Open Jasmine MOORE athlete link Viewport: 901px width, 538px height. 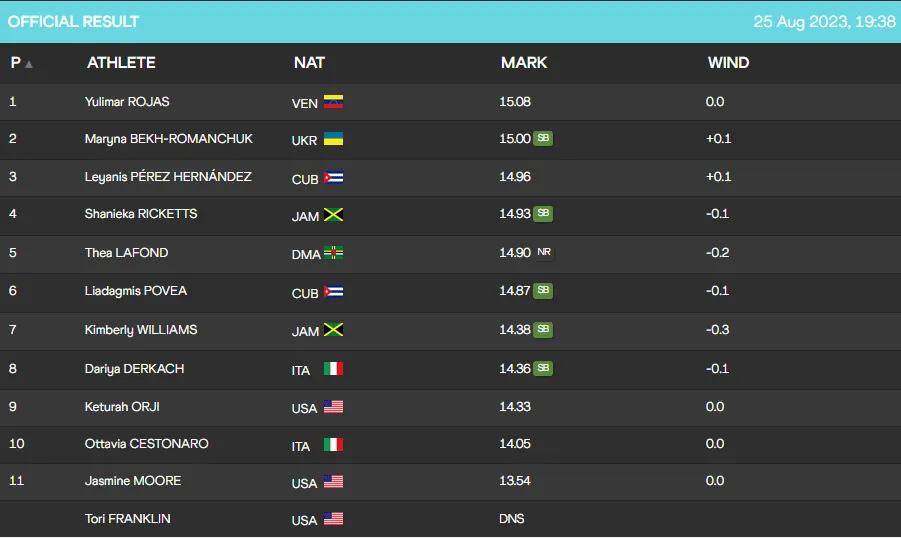coord(133,481)
